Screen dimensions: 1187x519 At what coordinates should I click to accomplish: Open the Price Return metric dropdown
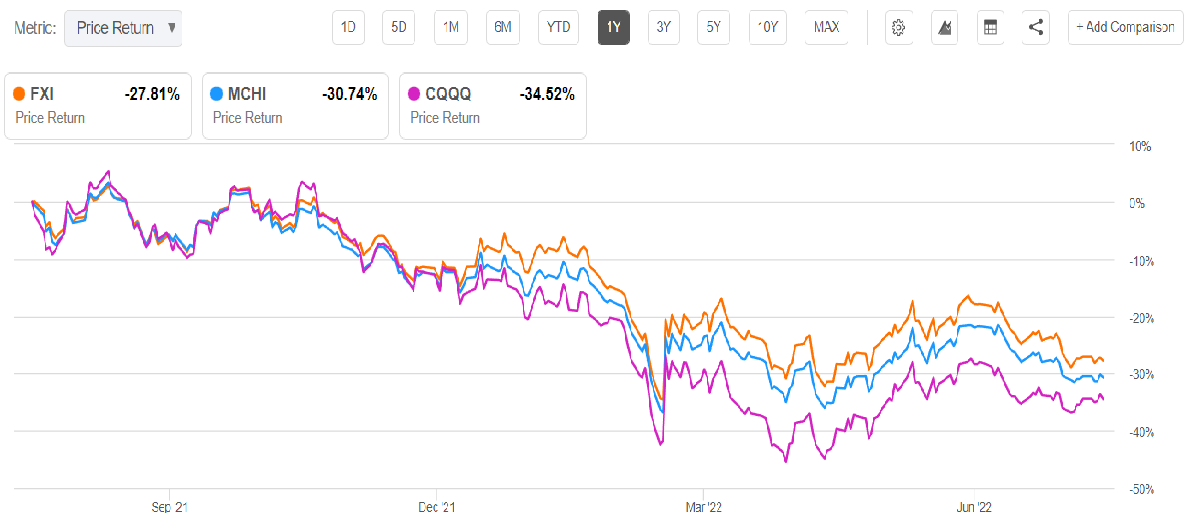(x=123, y=28)
